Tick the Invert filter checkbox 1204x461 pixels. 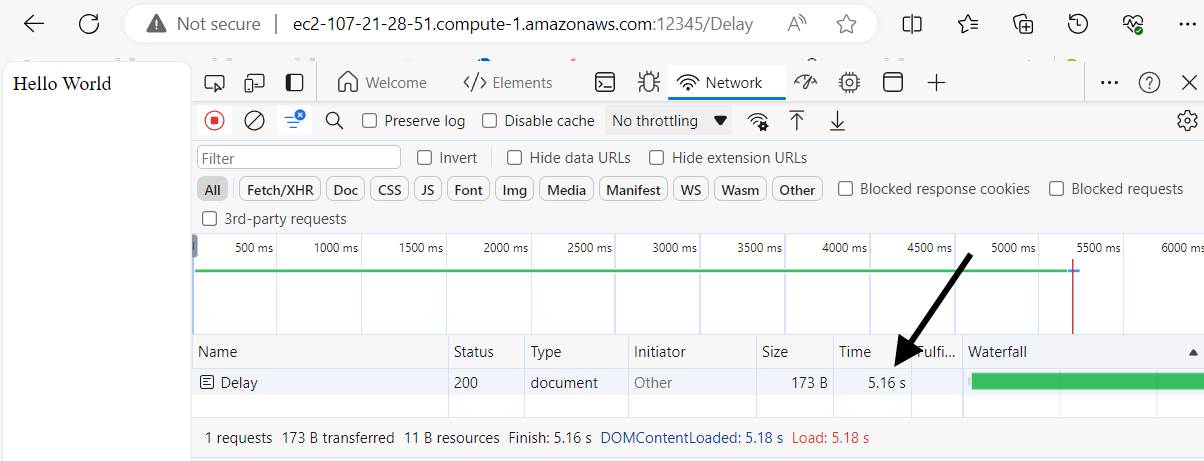tap(425, 158)
